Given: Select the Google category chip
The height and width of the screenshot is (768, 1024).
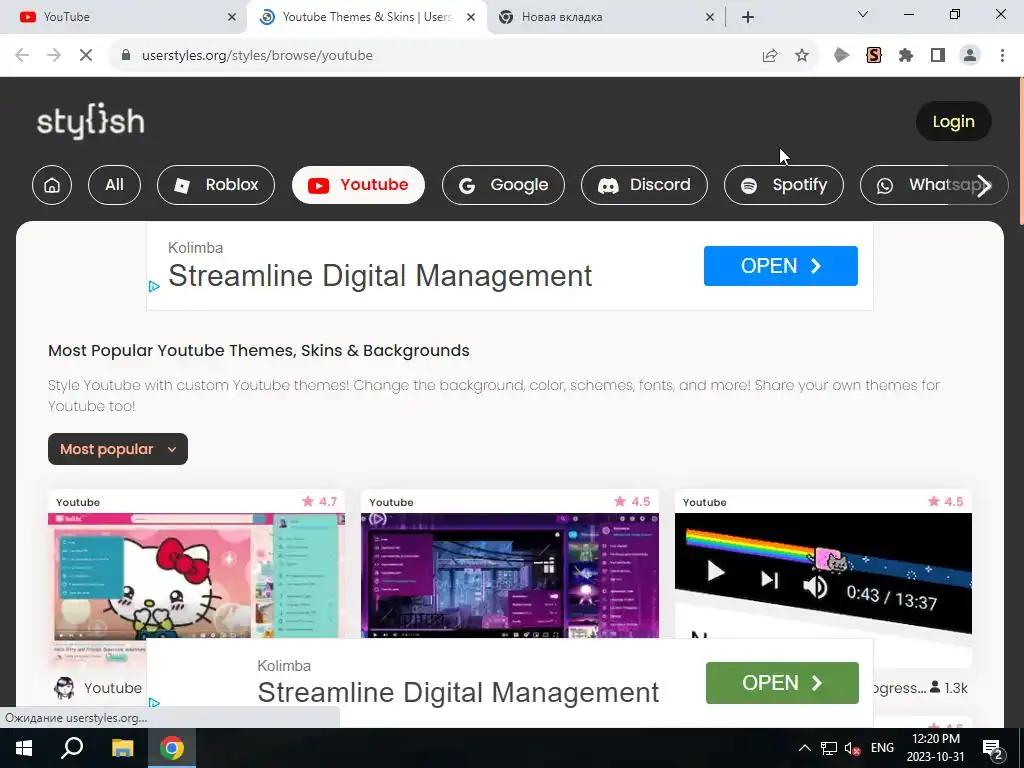Looking at the screenshot, I should click(x=504, y=185).
